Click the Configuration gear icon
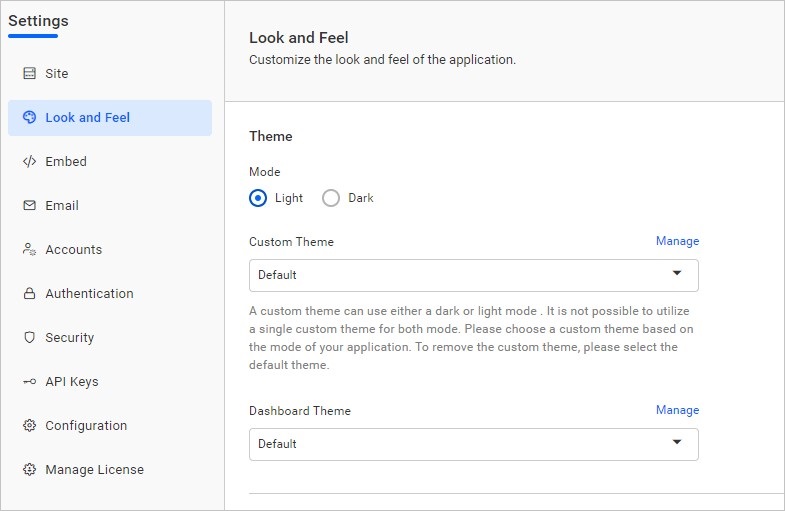785x511 pixels. coord(29,426)
